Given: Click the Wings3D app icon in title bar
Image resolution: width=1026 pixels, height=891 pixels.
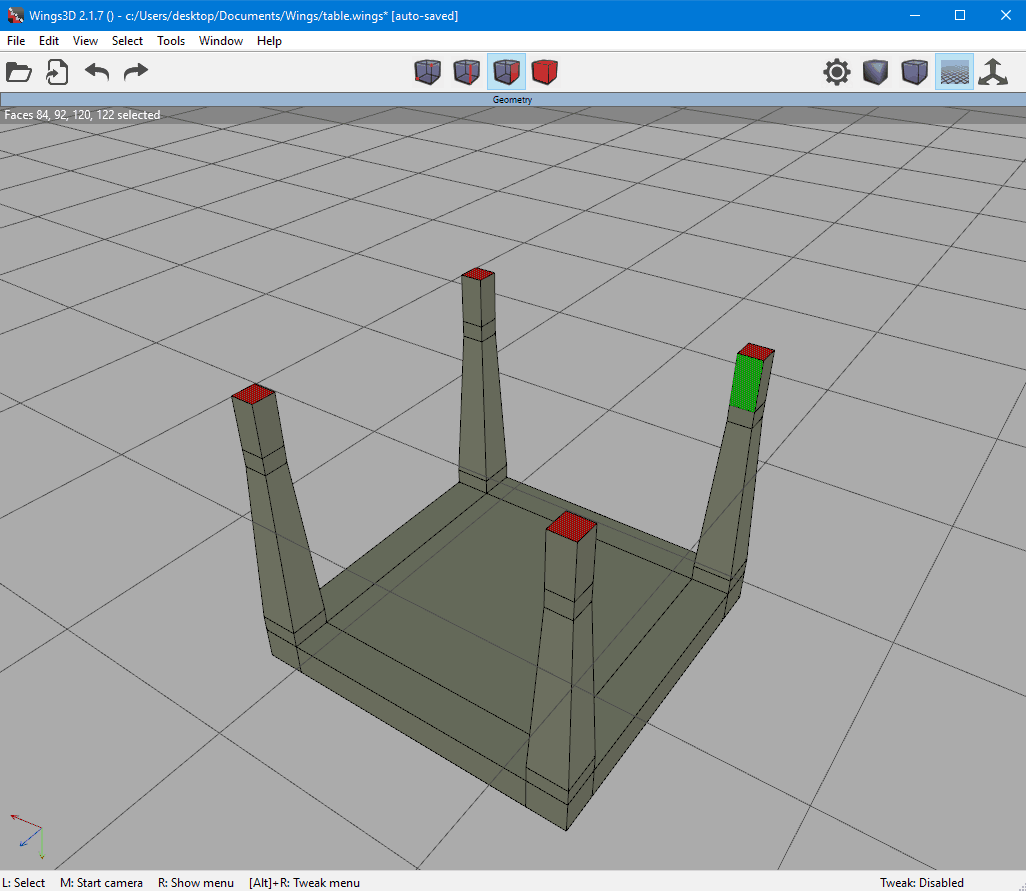Looking at the screenshot, I should pyautogui.click(x=15, y=15).
